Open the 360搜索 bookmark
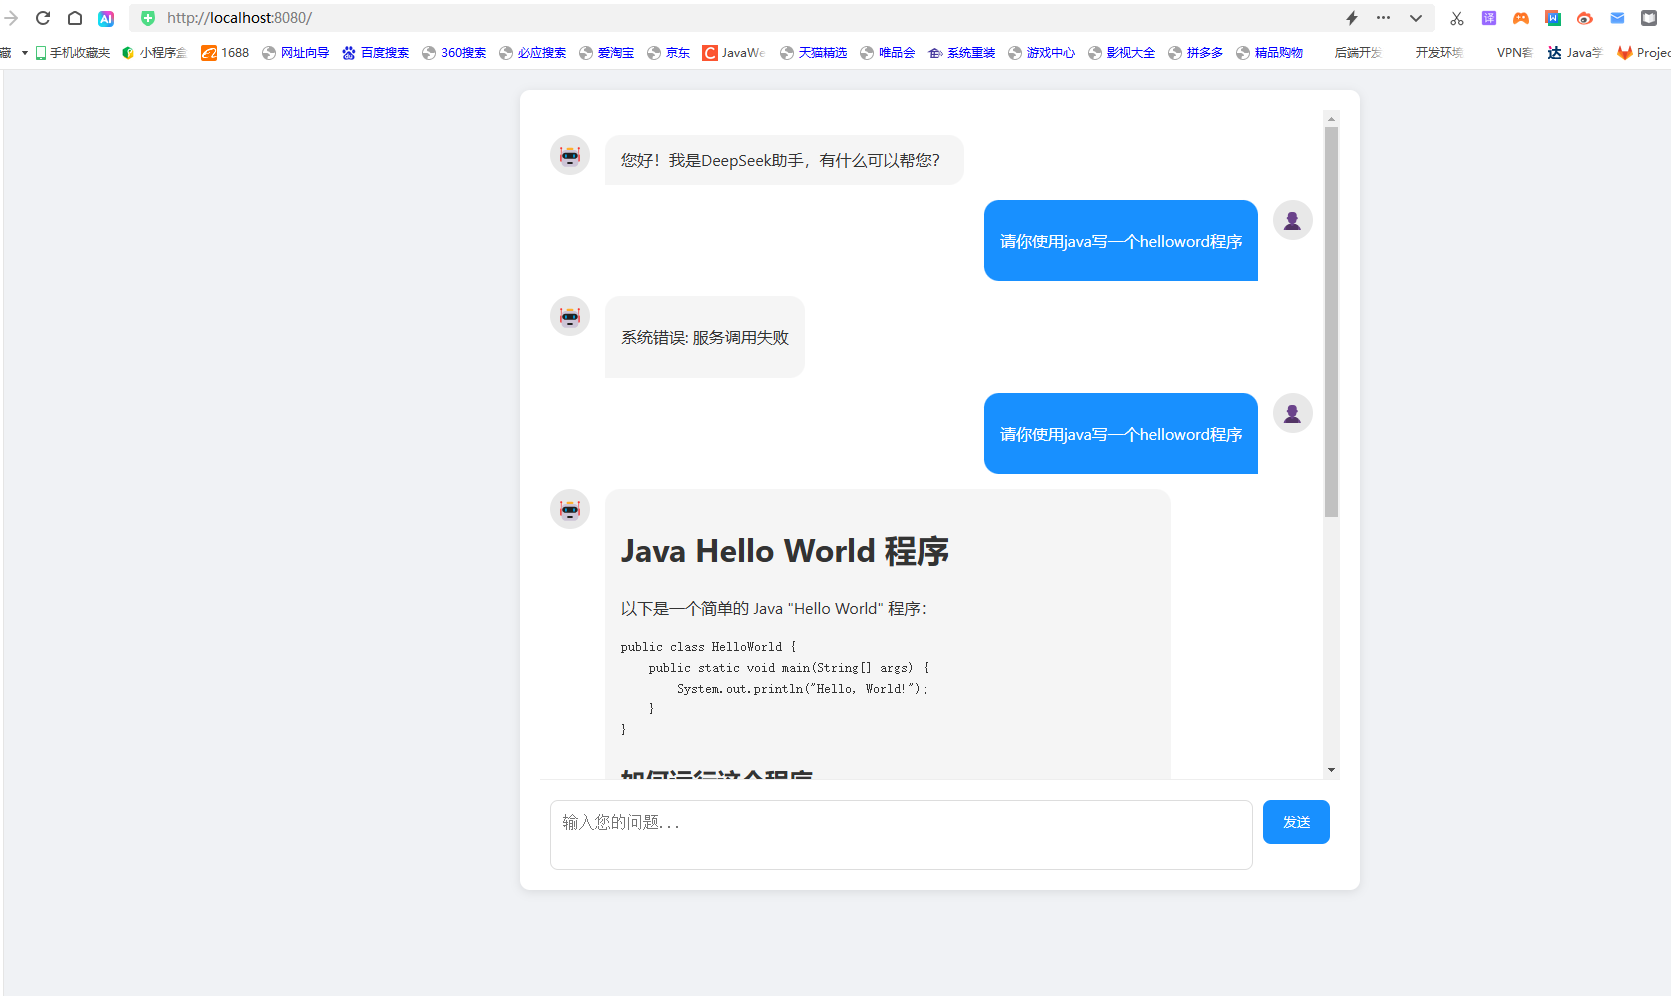The image size is (1671, 996). 454,53
